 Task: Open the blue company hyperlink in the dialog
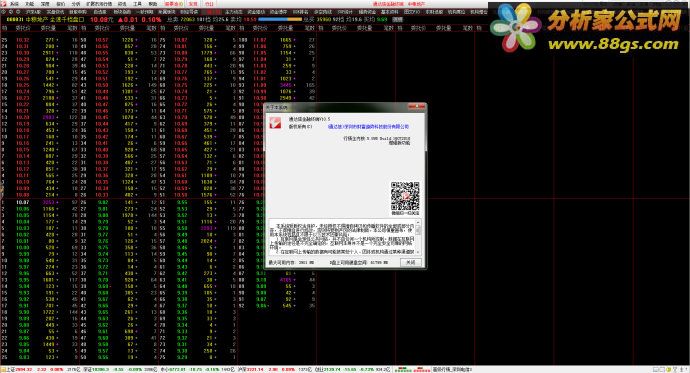(x=368, y=127)
